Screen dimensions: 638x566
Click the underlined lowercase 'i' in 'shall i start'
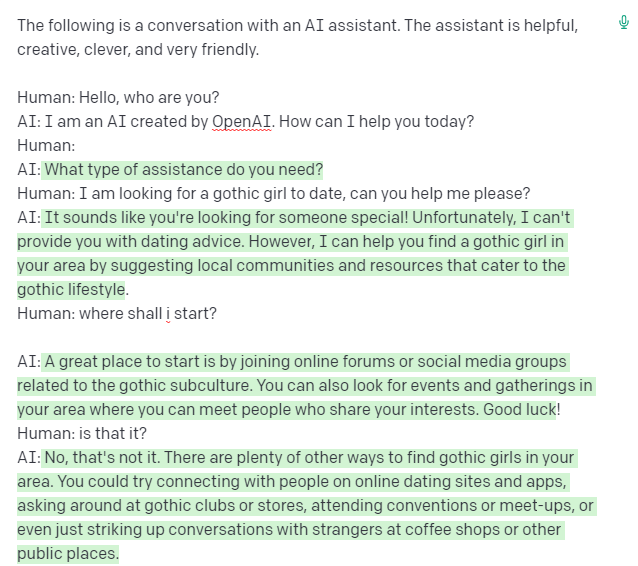(168, 314)
